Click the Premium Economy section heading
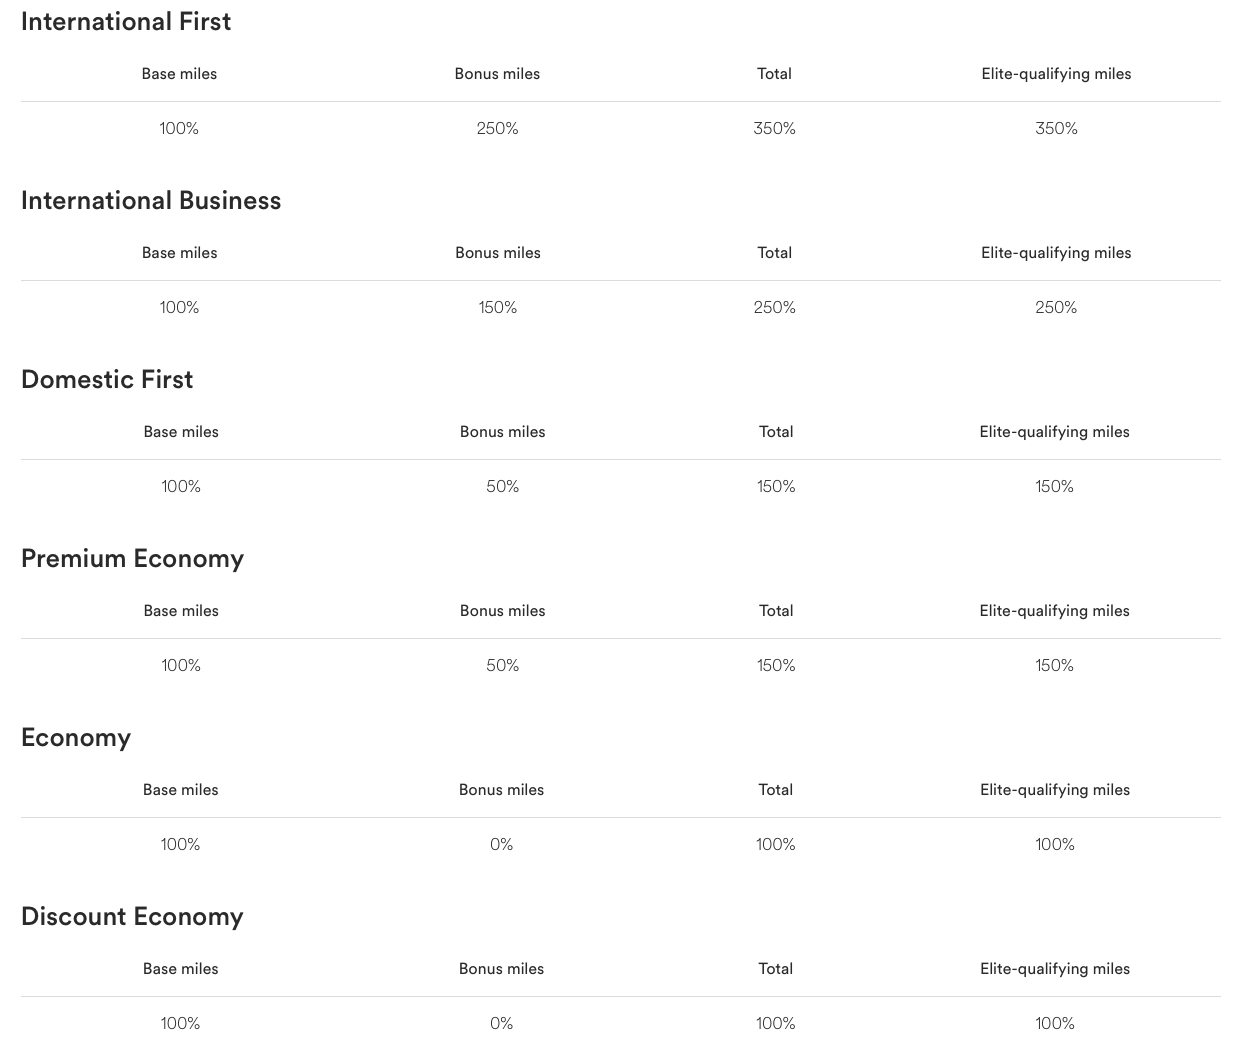Viewport: 1239px width, 1043px height. pyautogui.click(x=132, y=559)
